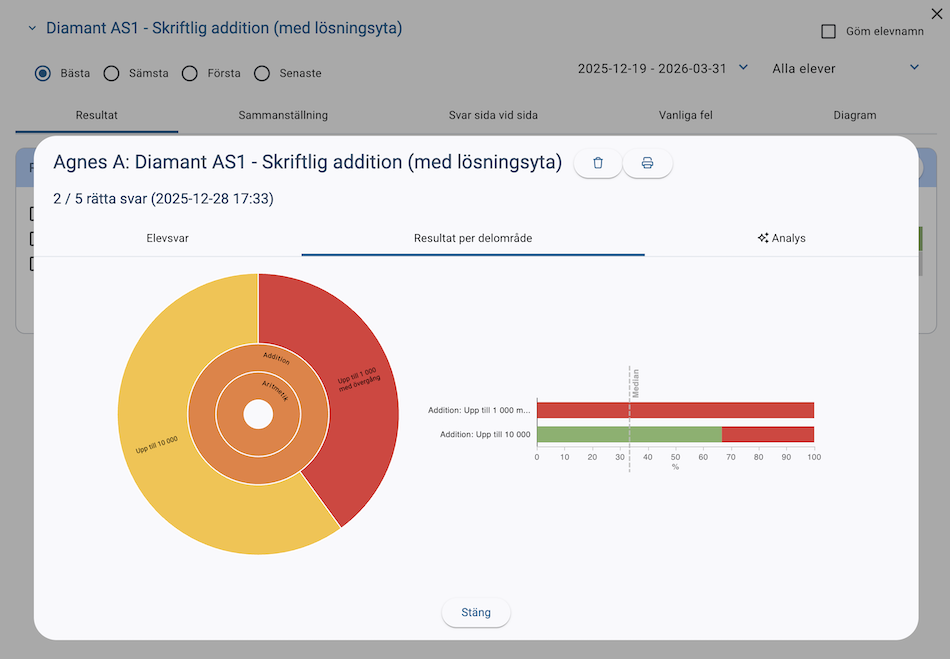Click the printer icon button

(647, 163)
